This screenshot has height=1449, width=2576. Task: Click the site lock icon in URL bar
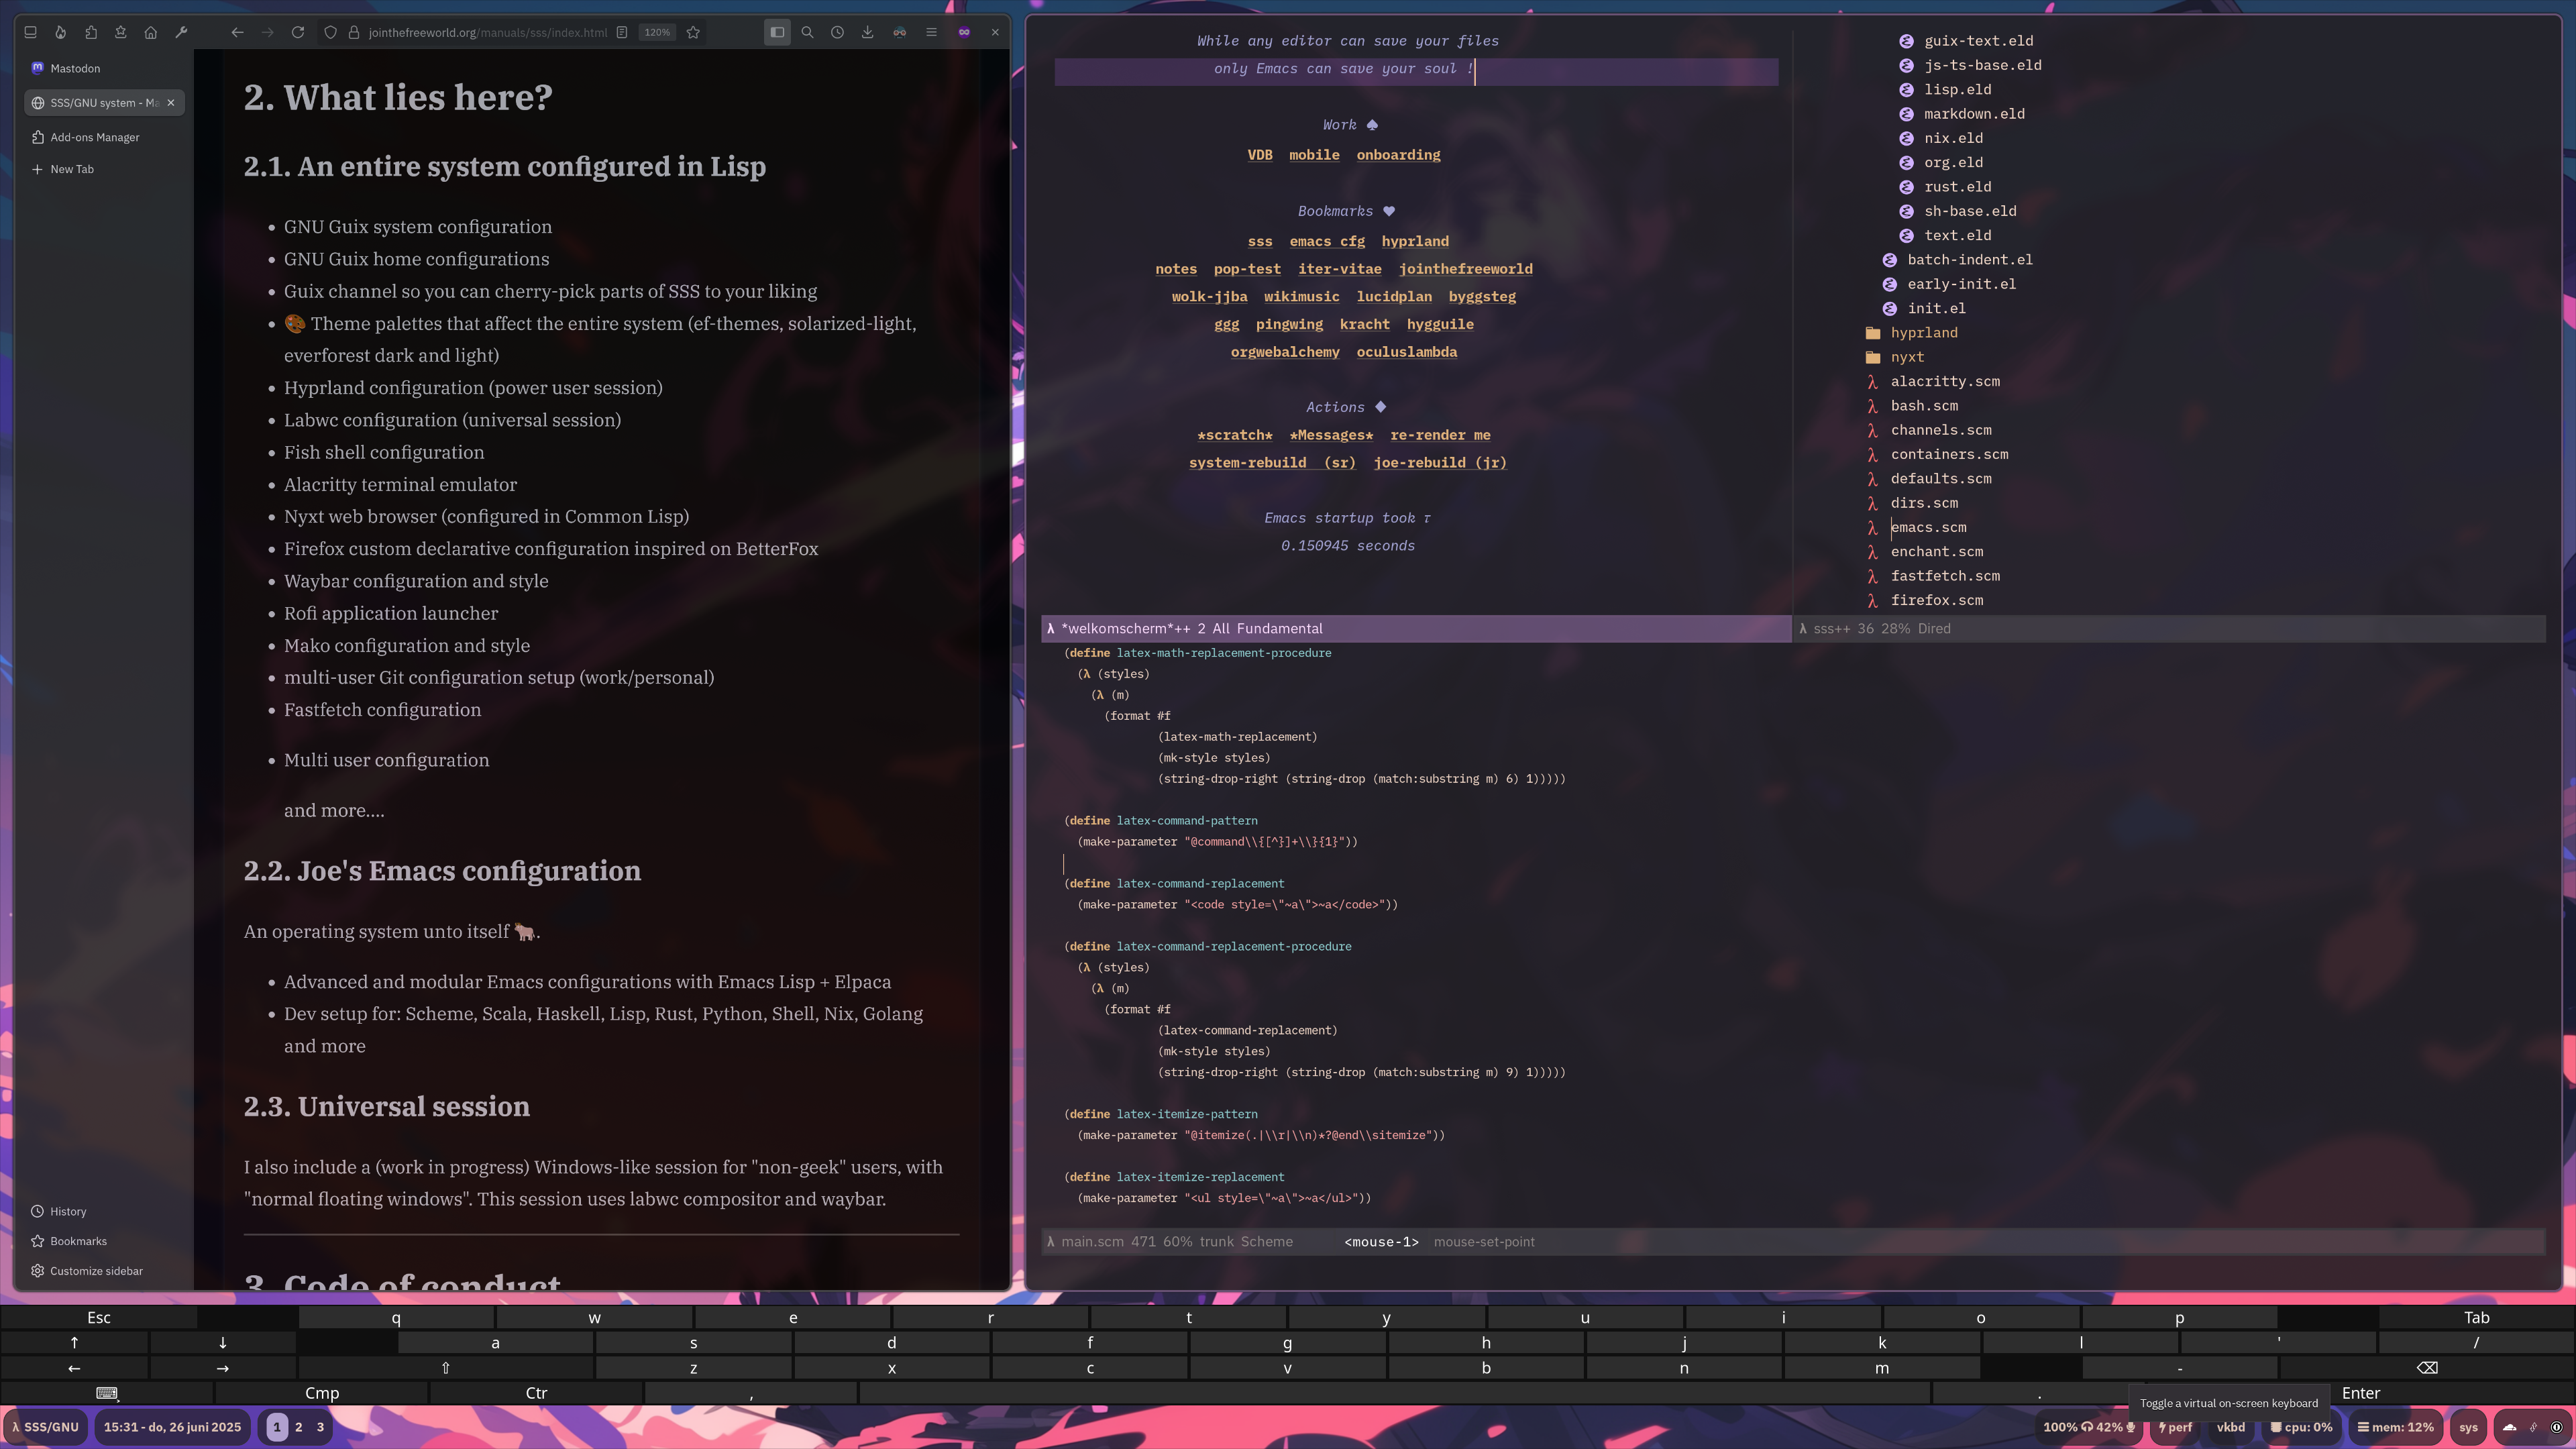click(x=353, y=32)
